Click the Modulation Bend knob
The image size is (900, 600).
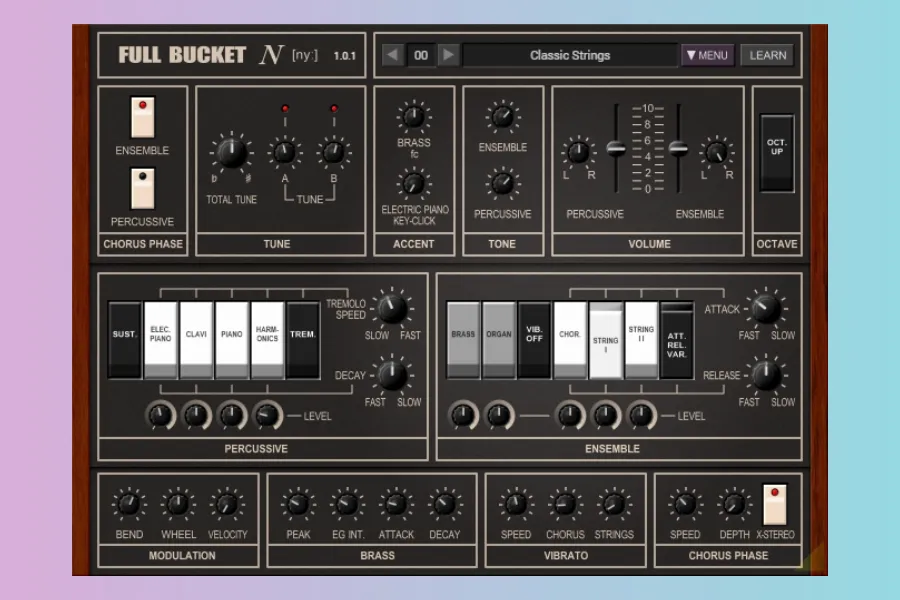point(129,505)
